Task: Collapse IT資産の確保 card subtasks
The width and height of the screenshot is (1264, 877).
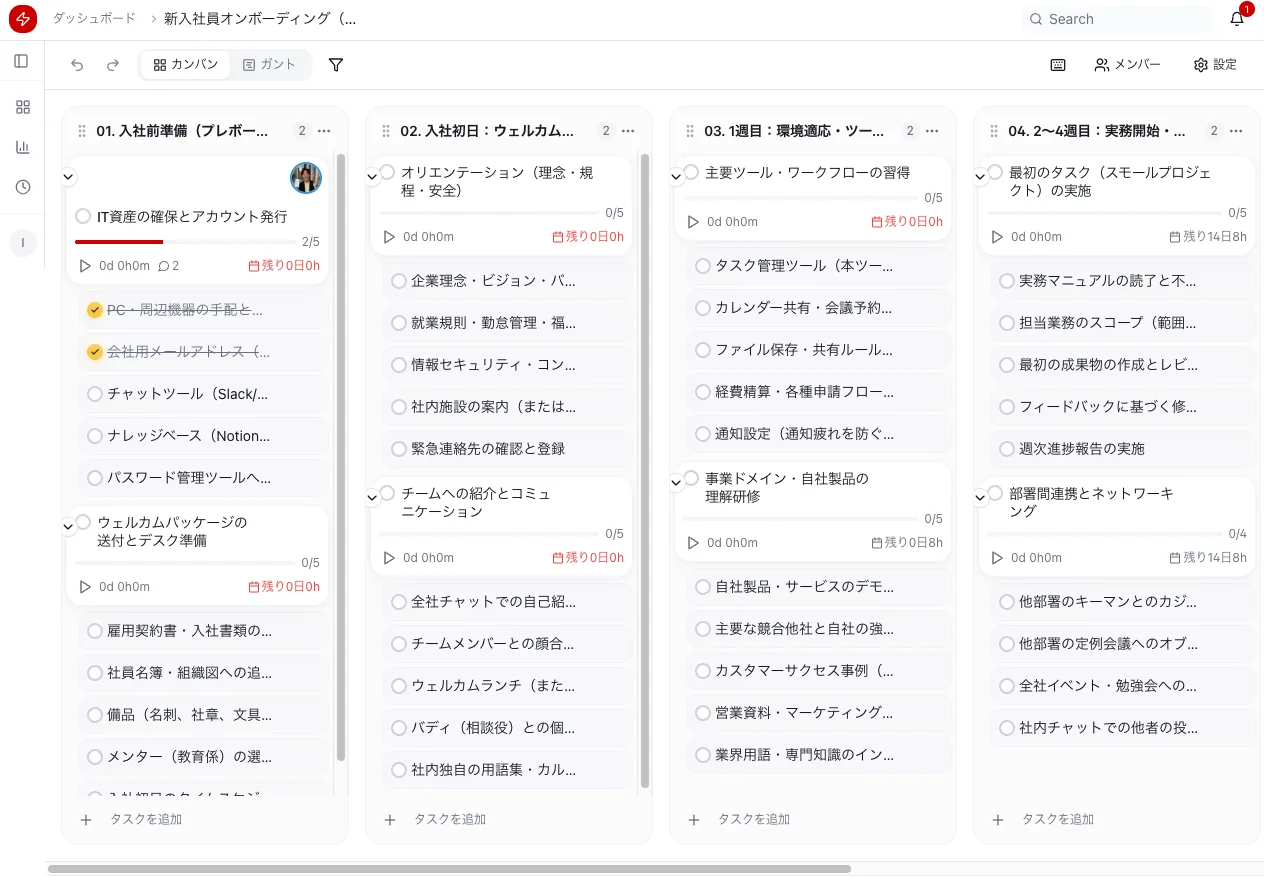Action: click(x=68, y=176)
